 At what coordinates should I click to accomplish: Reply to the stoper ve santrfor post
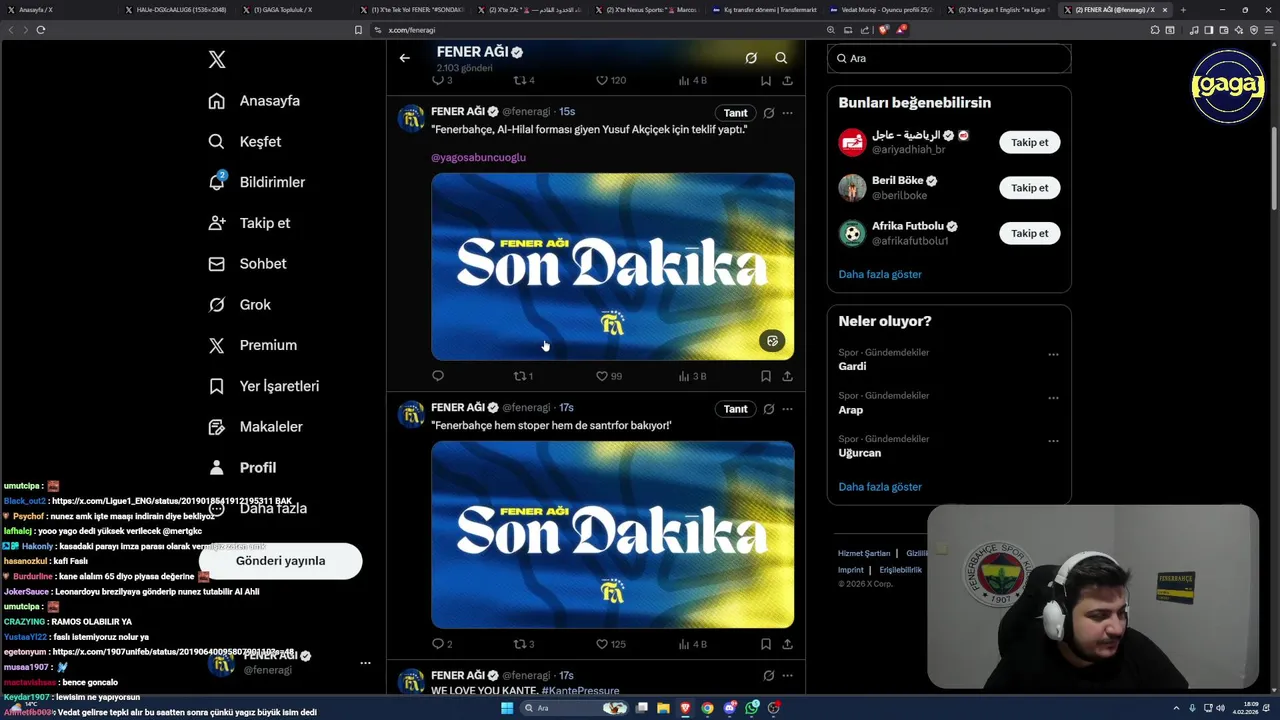point(442,644)
